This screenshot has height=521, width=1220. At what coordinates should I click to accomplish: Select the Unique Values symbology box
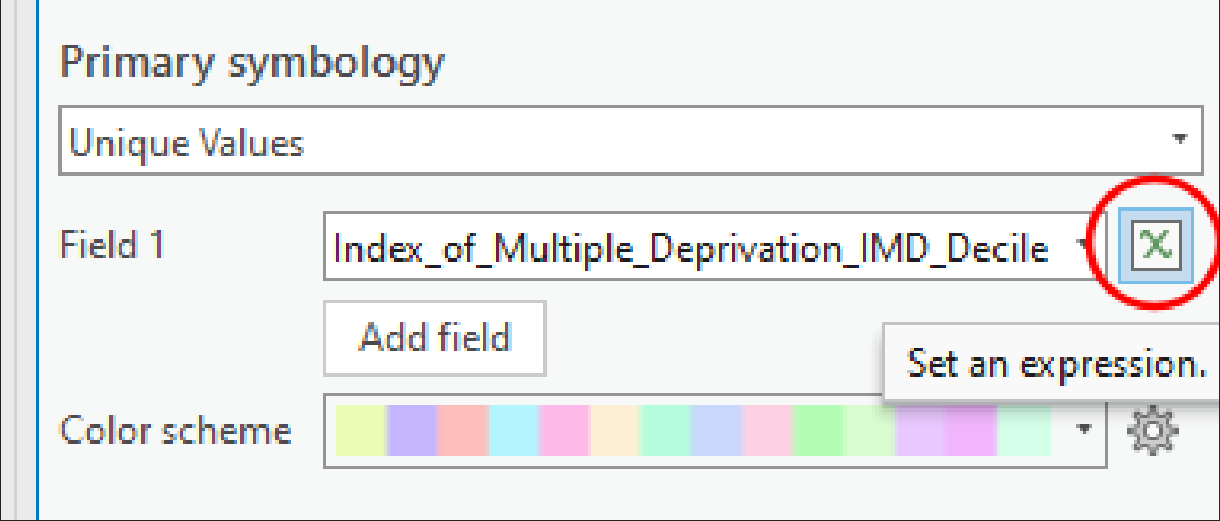click(600, 144)
